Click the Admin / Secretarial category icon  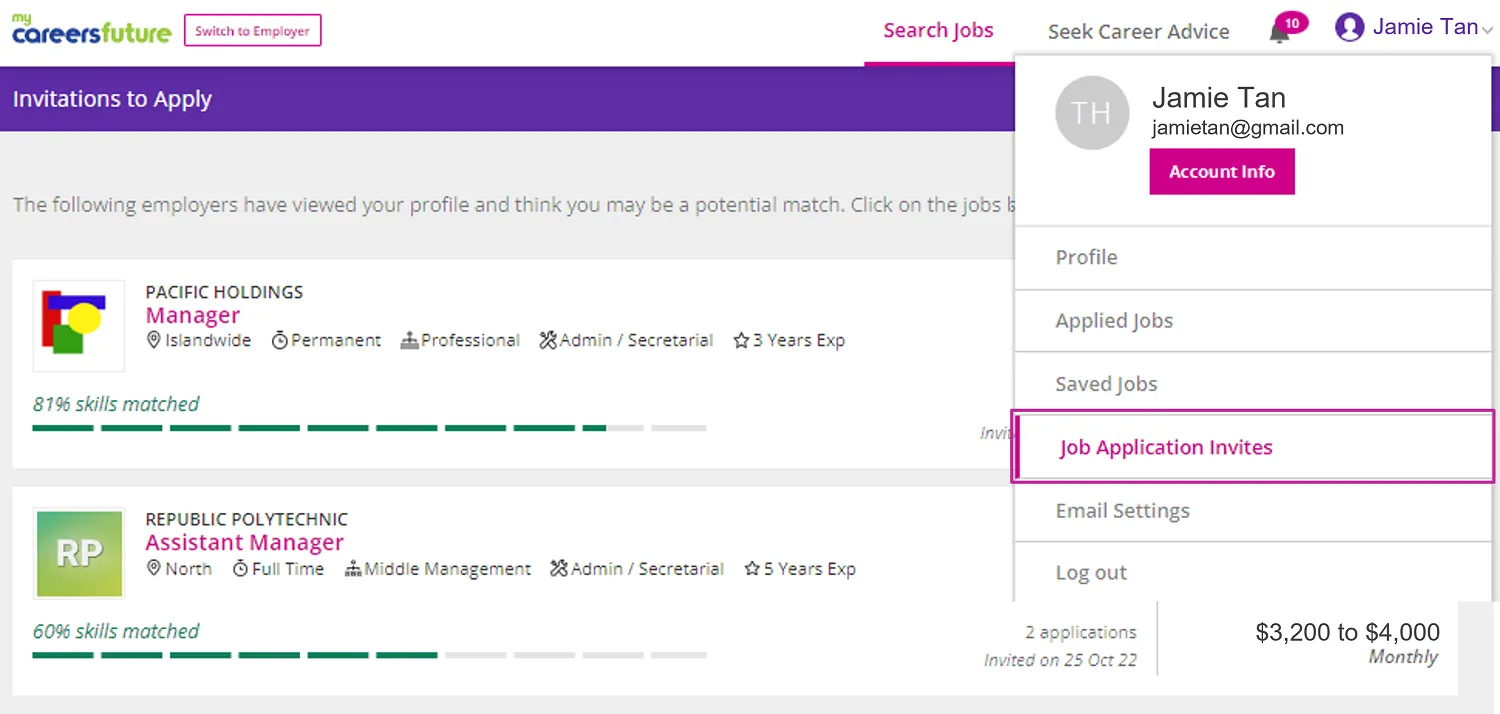point(547,340)
